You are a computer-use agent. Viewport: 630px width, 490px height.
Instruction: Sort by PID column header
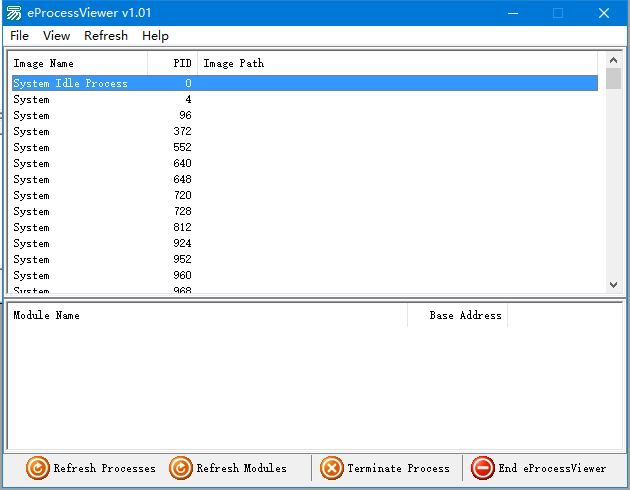[x=172, y=63]
